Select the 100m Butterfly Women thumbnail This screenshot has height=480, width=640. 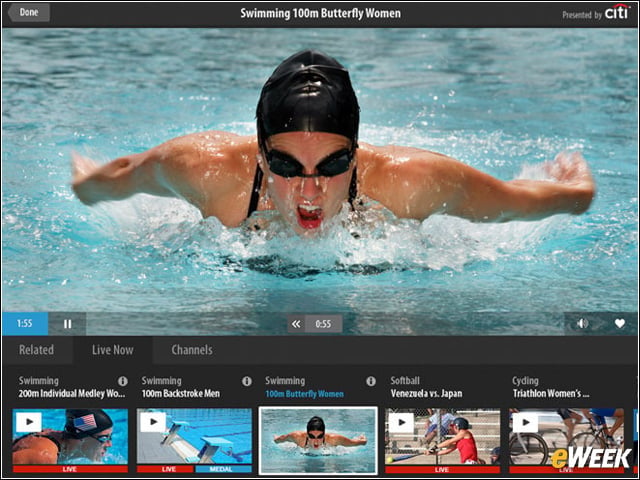[318, 440]
